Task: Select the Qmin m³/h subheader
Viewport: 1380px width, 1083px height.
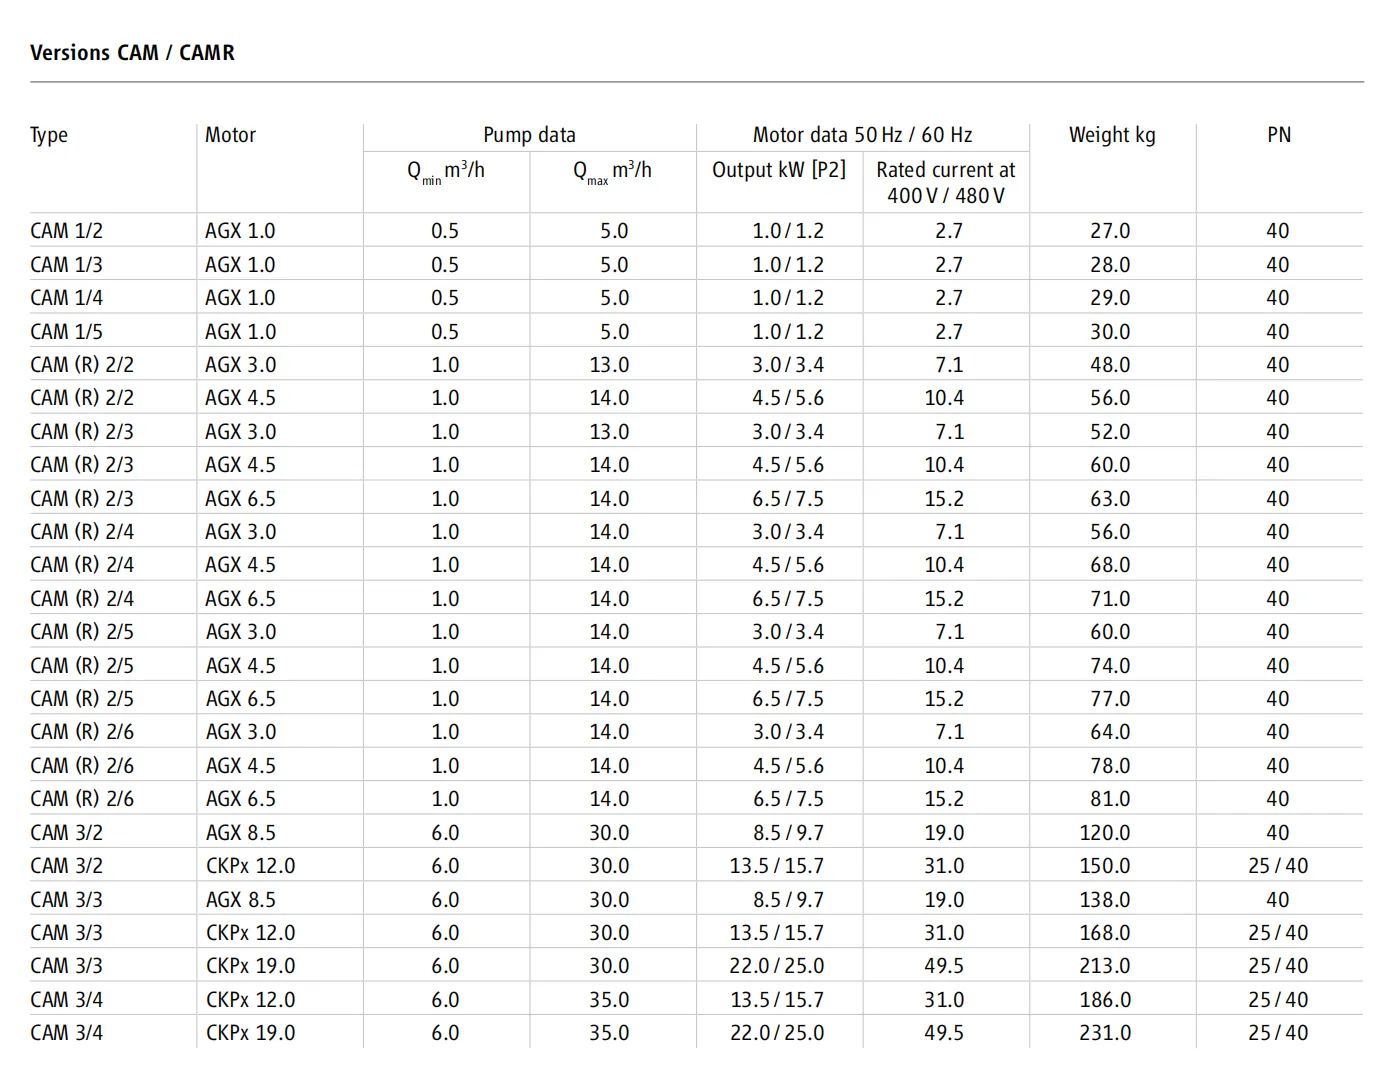Action: tap(445, 171)
